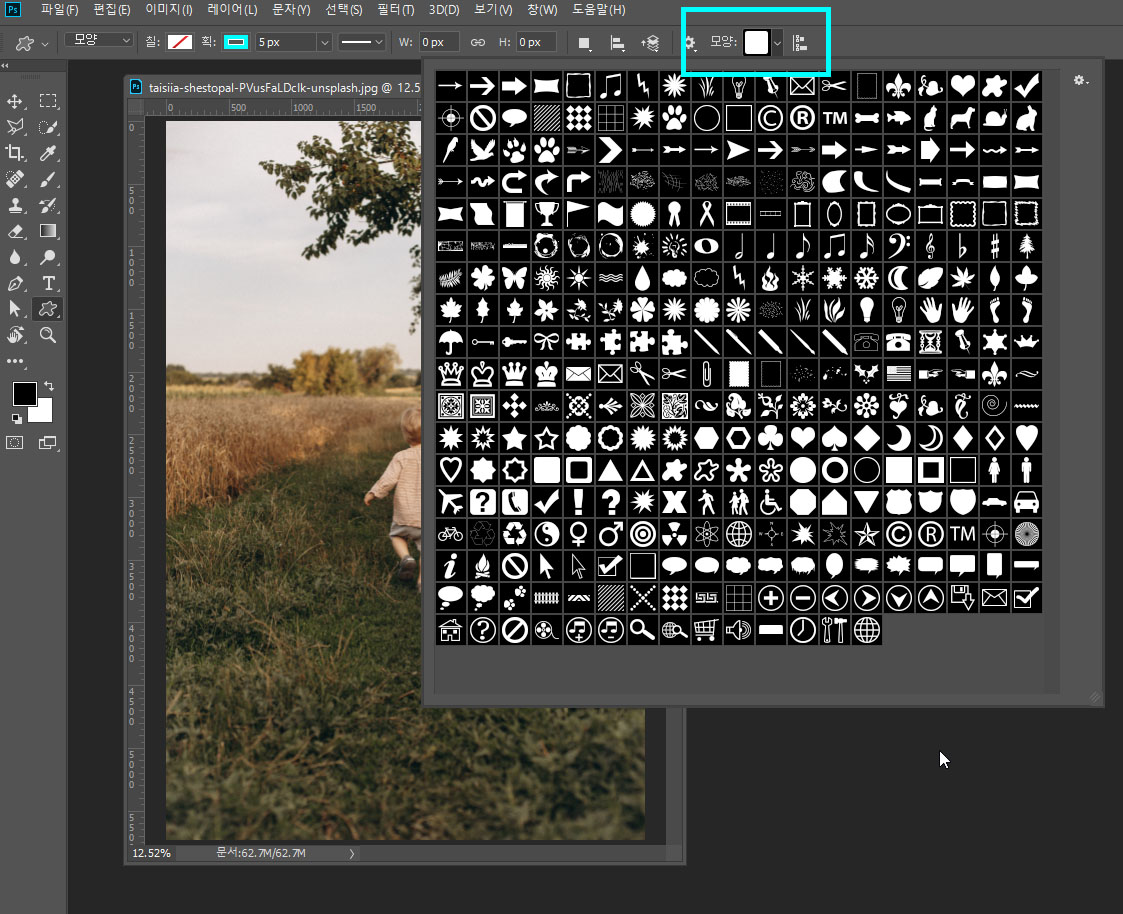Select the Clone Stamp tool
This screenshot has width=1123, height=914.
click(x=15, y=206)
